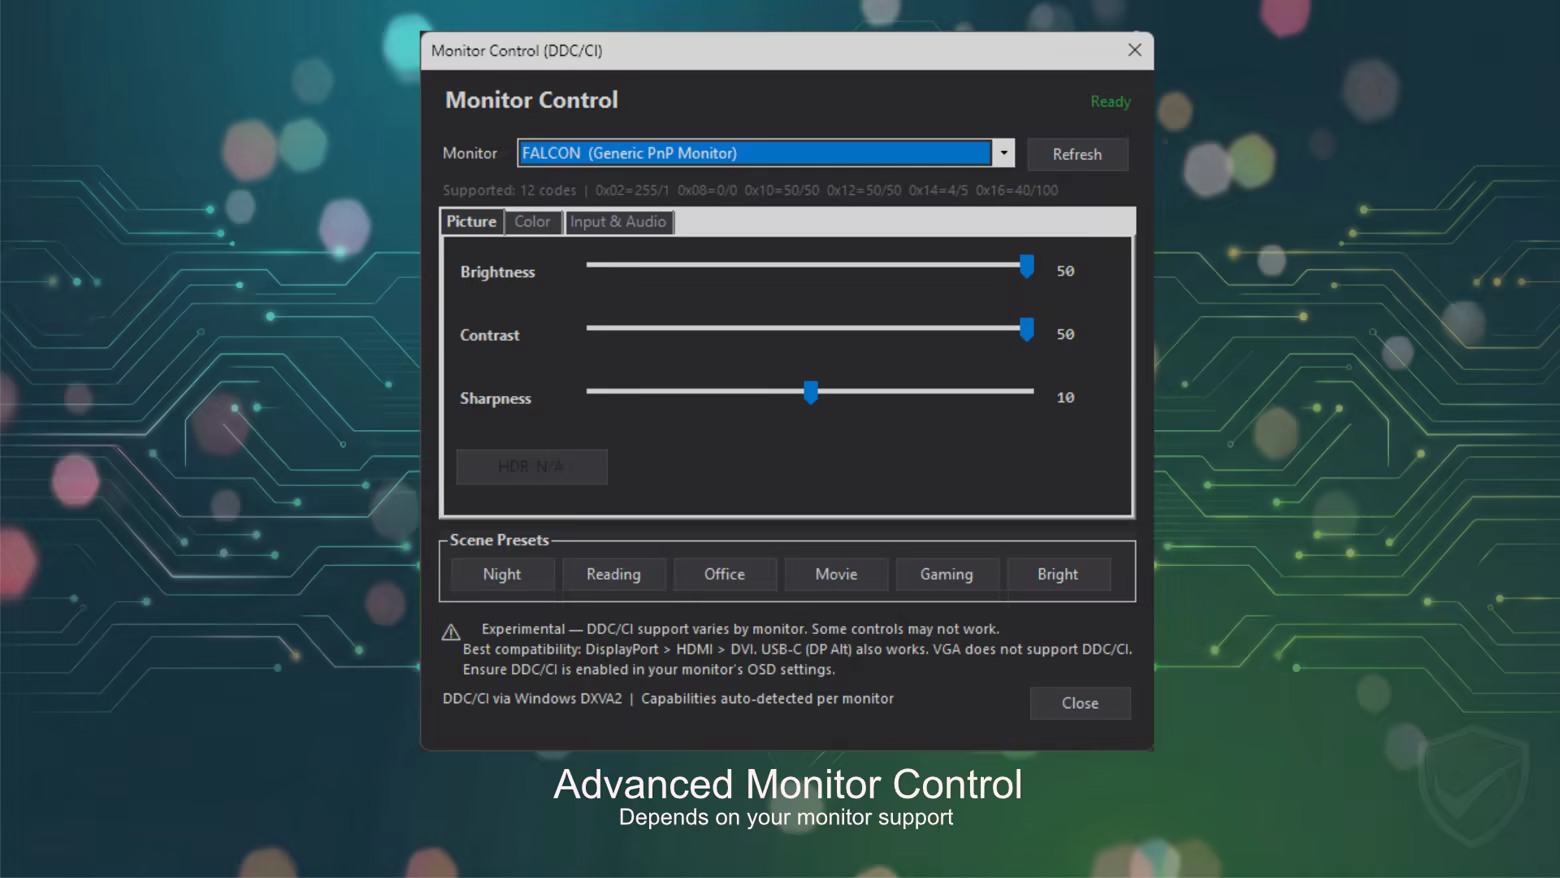The width and height of the screenshot is (1560, 878).
Task: Apply the Bright scene preset
Action: (x=1057, y=574)
